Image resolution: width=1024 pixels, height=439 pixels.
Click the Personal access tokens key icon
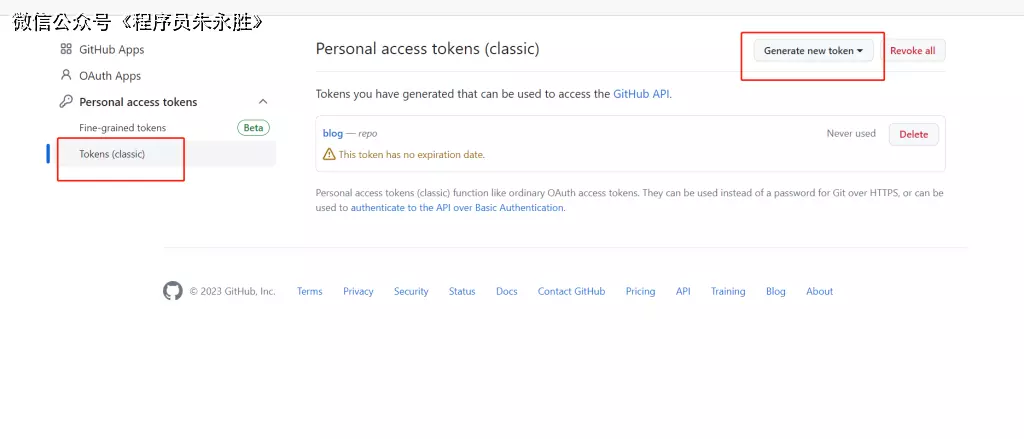(66, 101)
